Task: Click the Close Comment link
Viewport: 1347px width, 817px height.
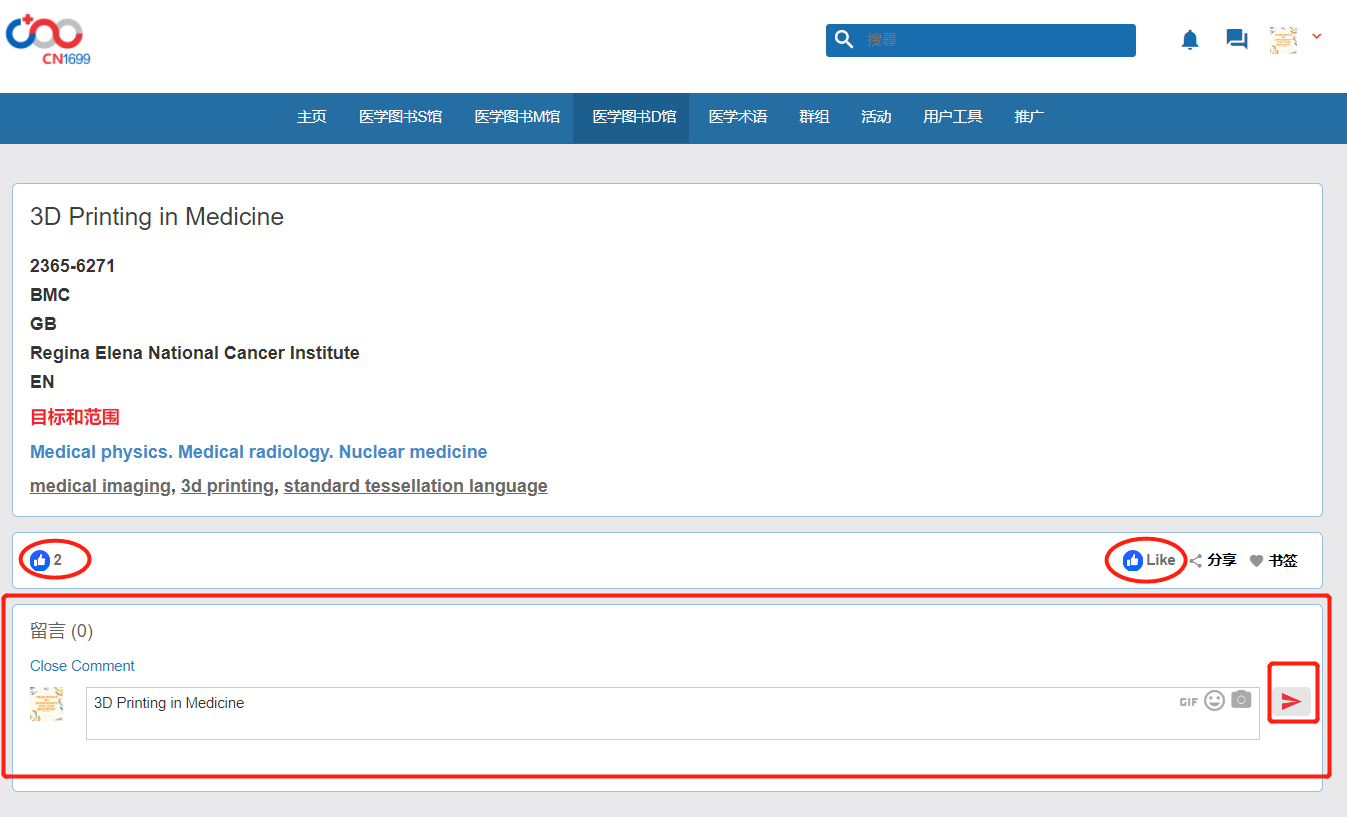Action: point(82,666)
